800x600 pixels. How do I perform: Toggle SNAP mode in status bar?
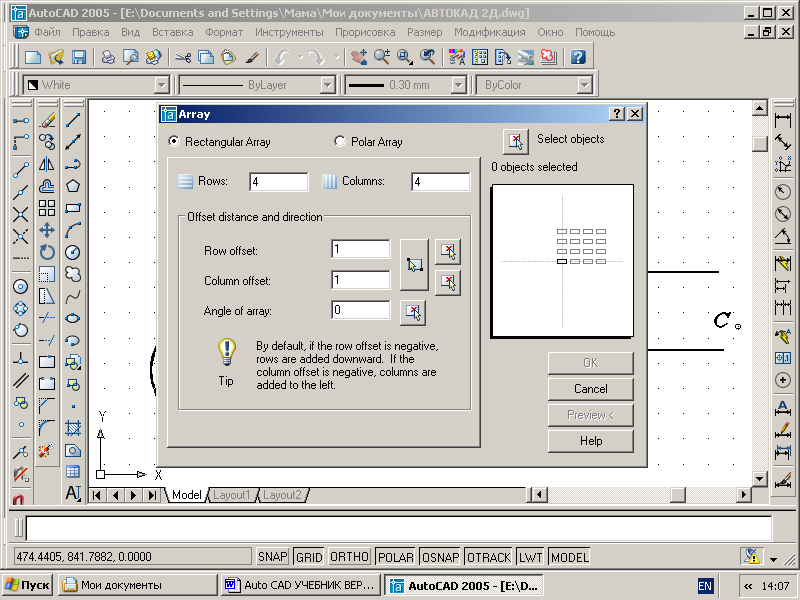[272, 557]
